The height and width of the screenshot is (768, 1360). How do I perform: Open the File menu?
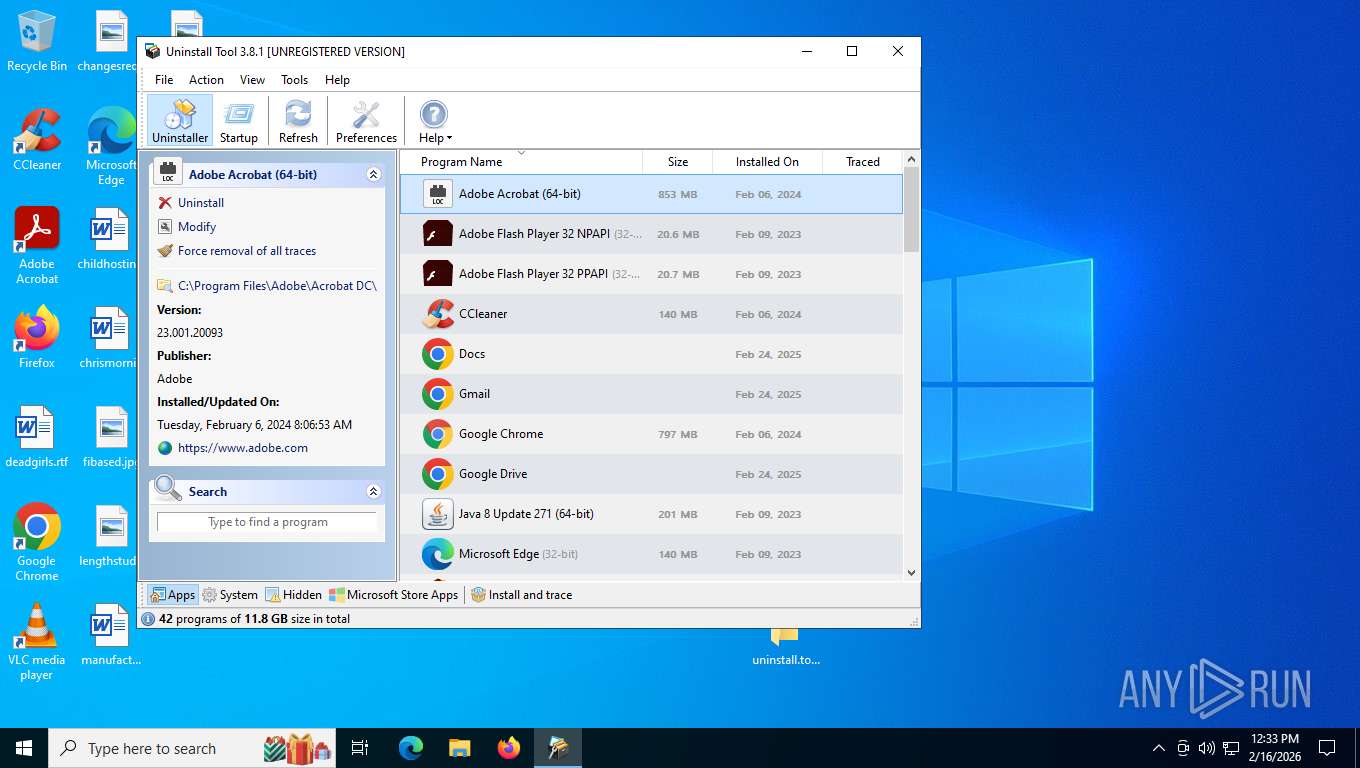click(164, 80)
